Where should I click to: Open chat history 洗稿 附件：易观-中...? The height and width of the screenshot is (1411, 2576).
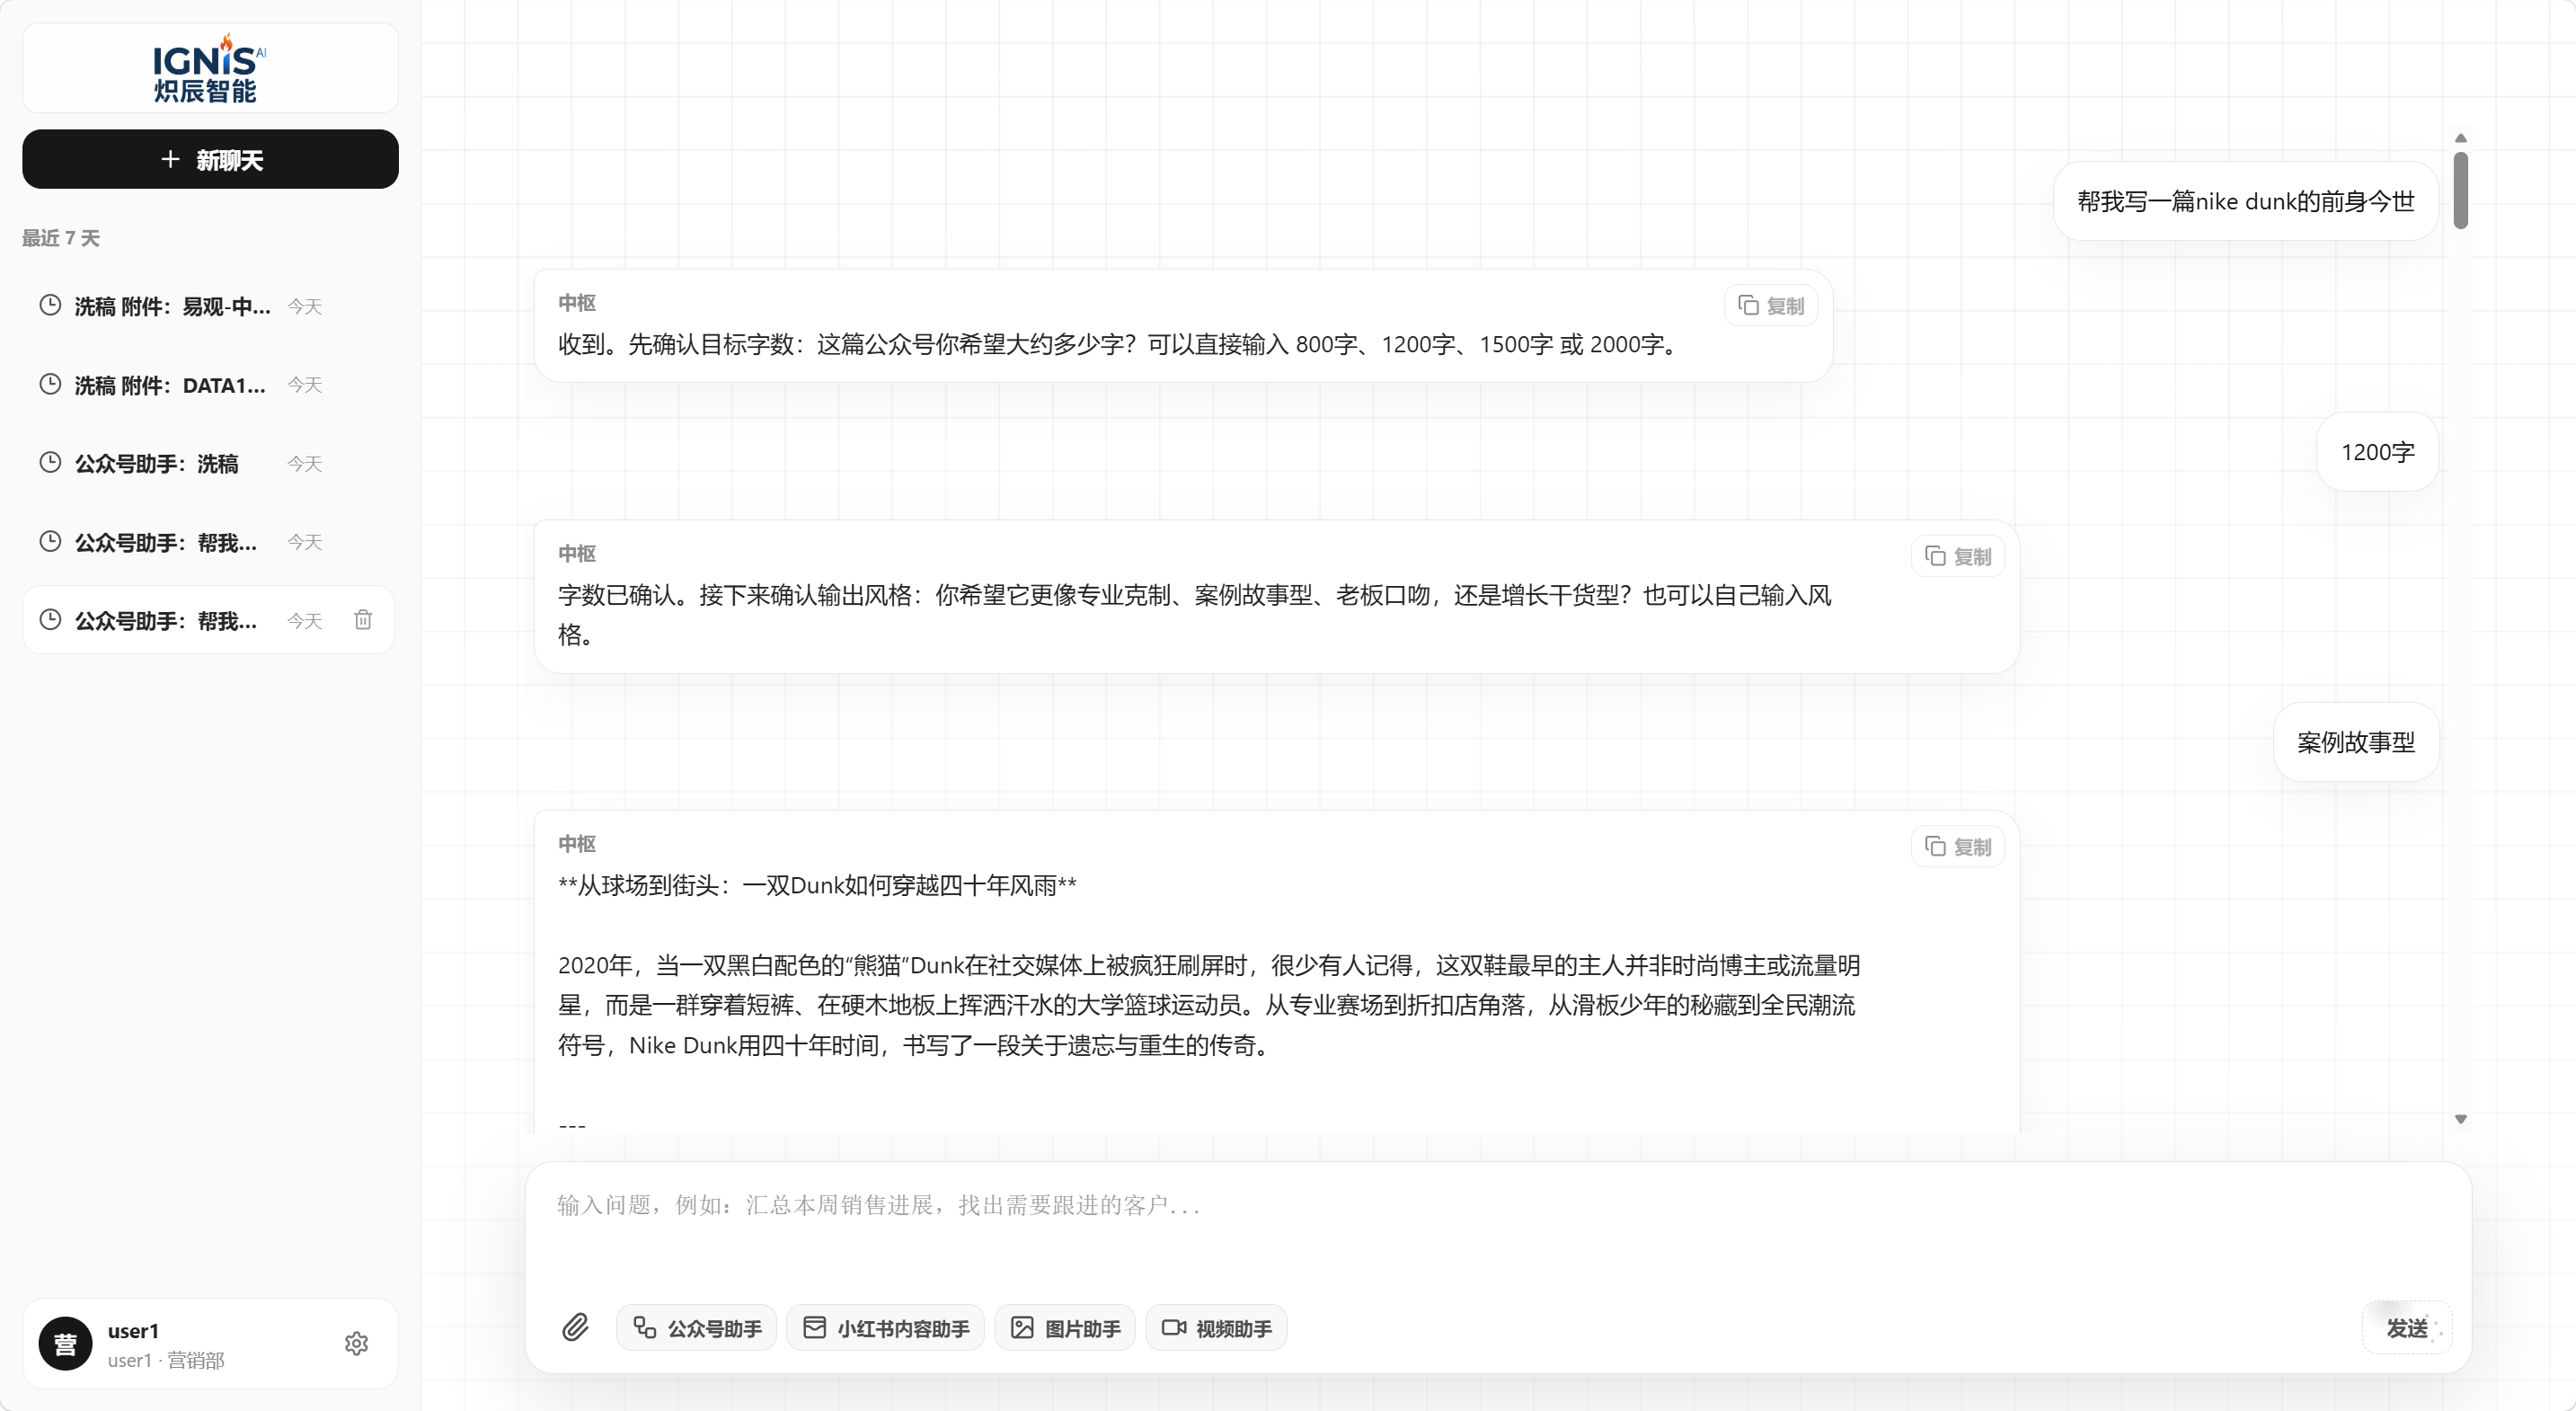tap(209, 306)
